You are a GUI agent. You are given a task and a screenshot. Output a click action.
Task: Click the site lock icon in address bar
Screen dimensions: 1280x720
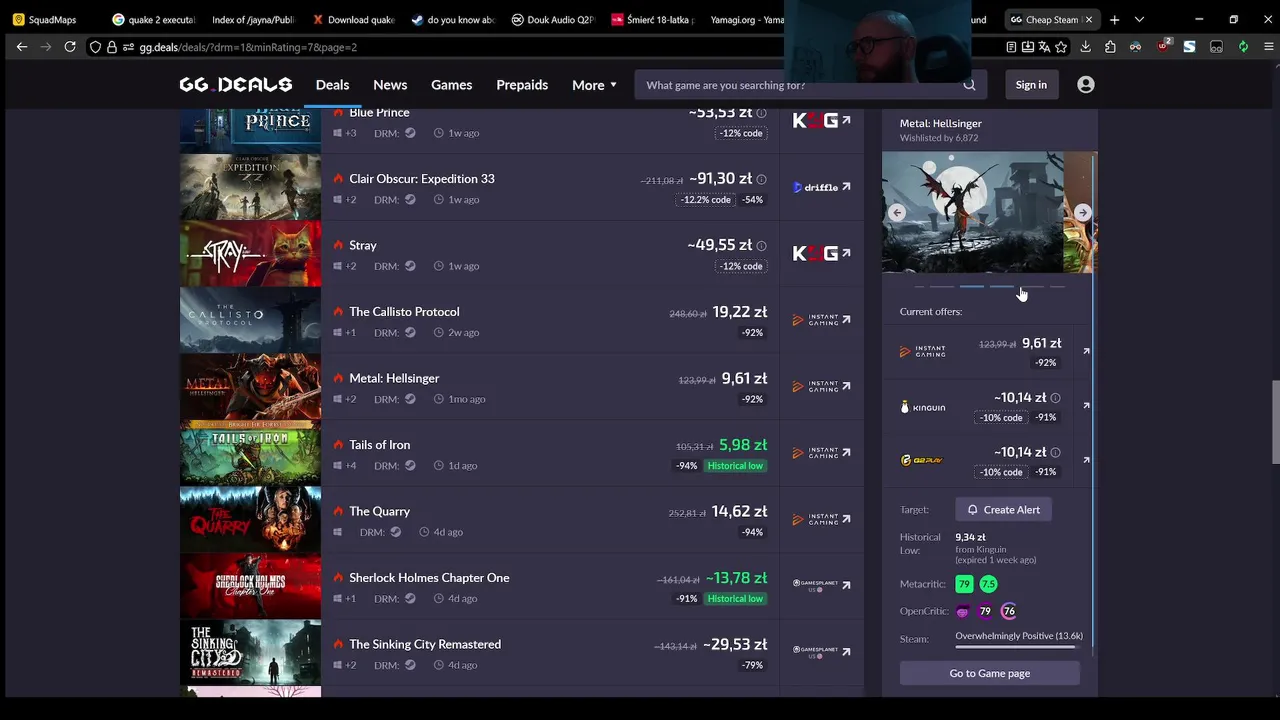pos(112,47)
